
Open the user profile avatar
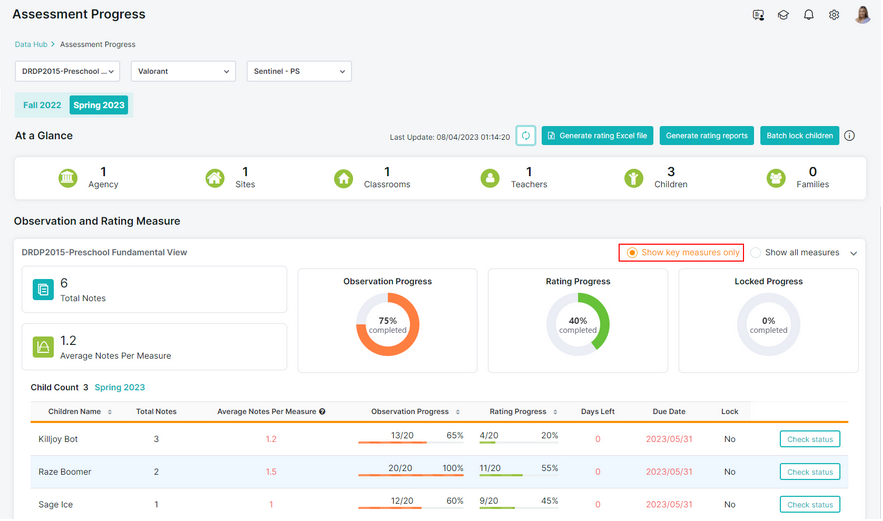coord(862,15)
